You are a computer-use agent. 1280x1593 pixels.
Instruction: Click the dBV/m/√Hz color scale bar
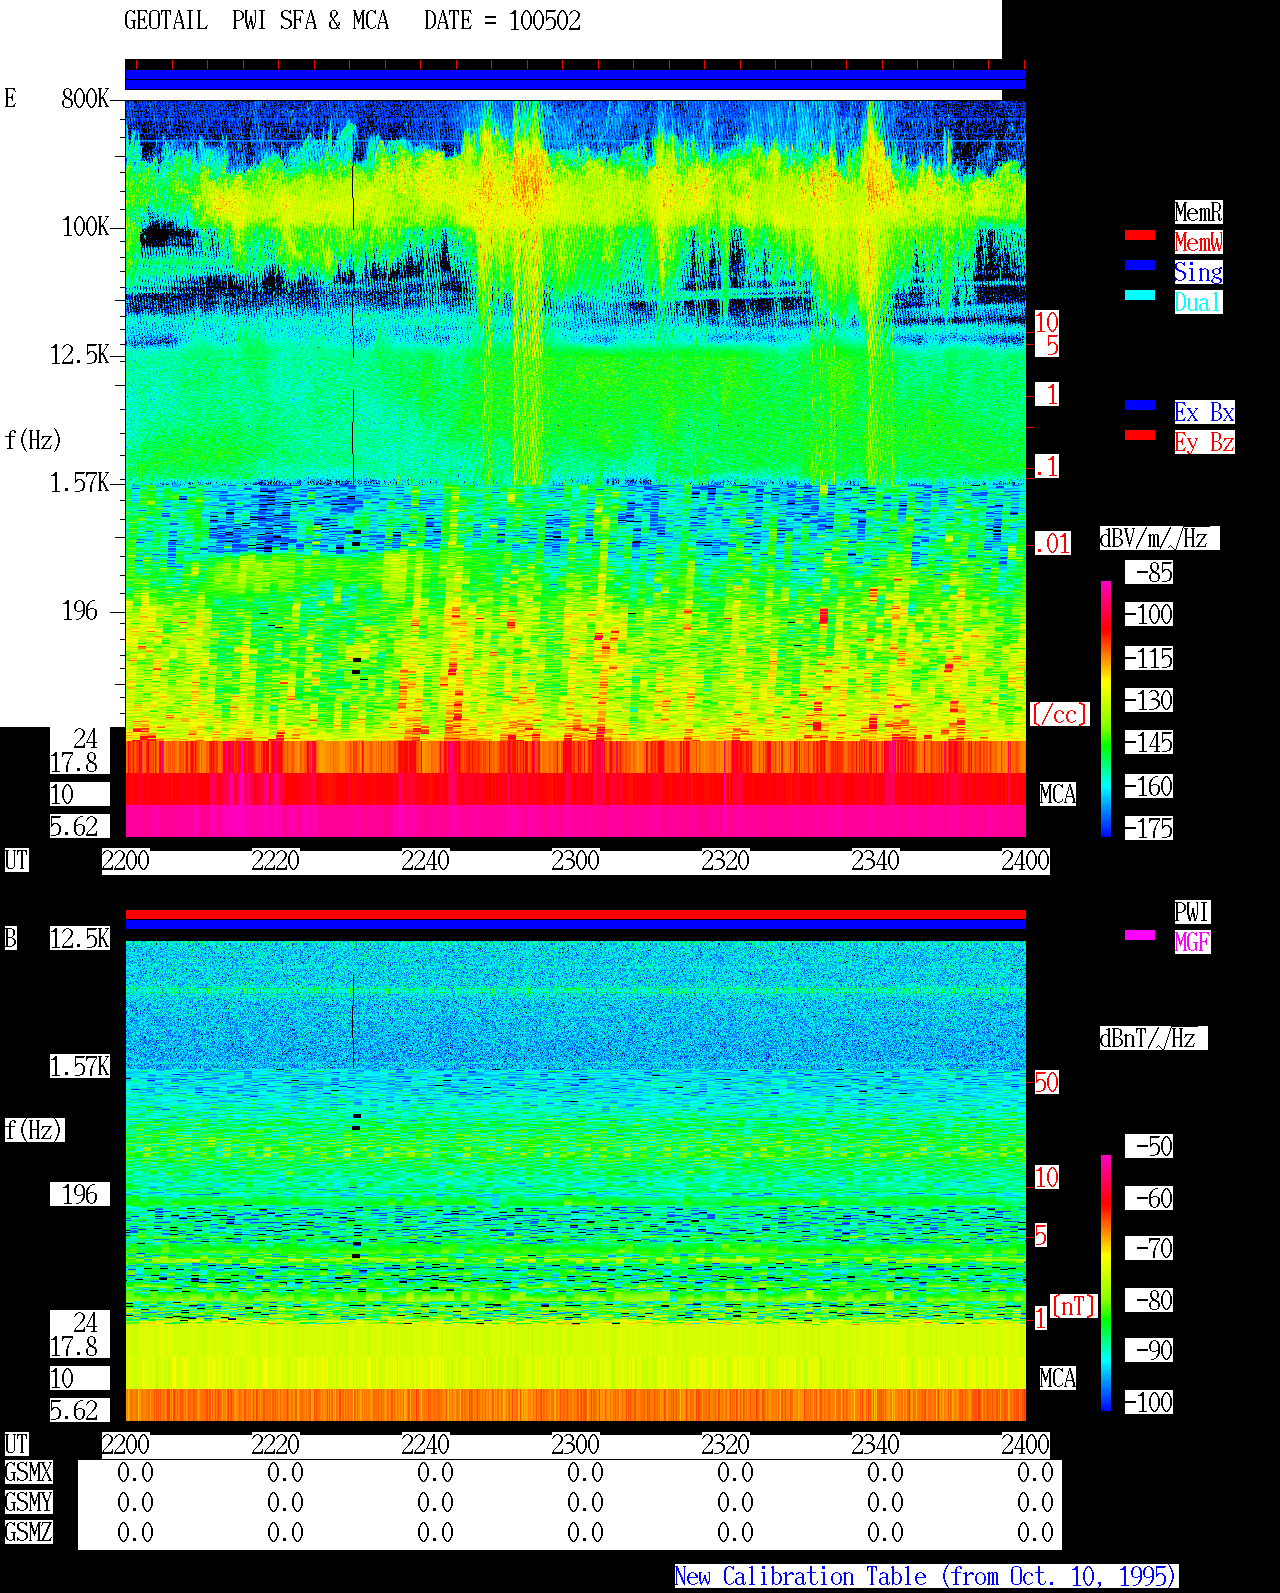pos(1106,709)
